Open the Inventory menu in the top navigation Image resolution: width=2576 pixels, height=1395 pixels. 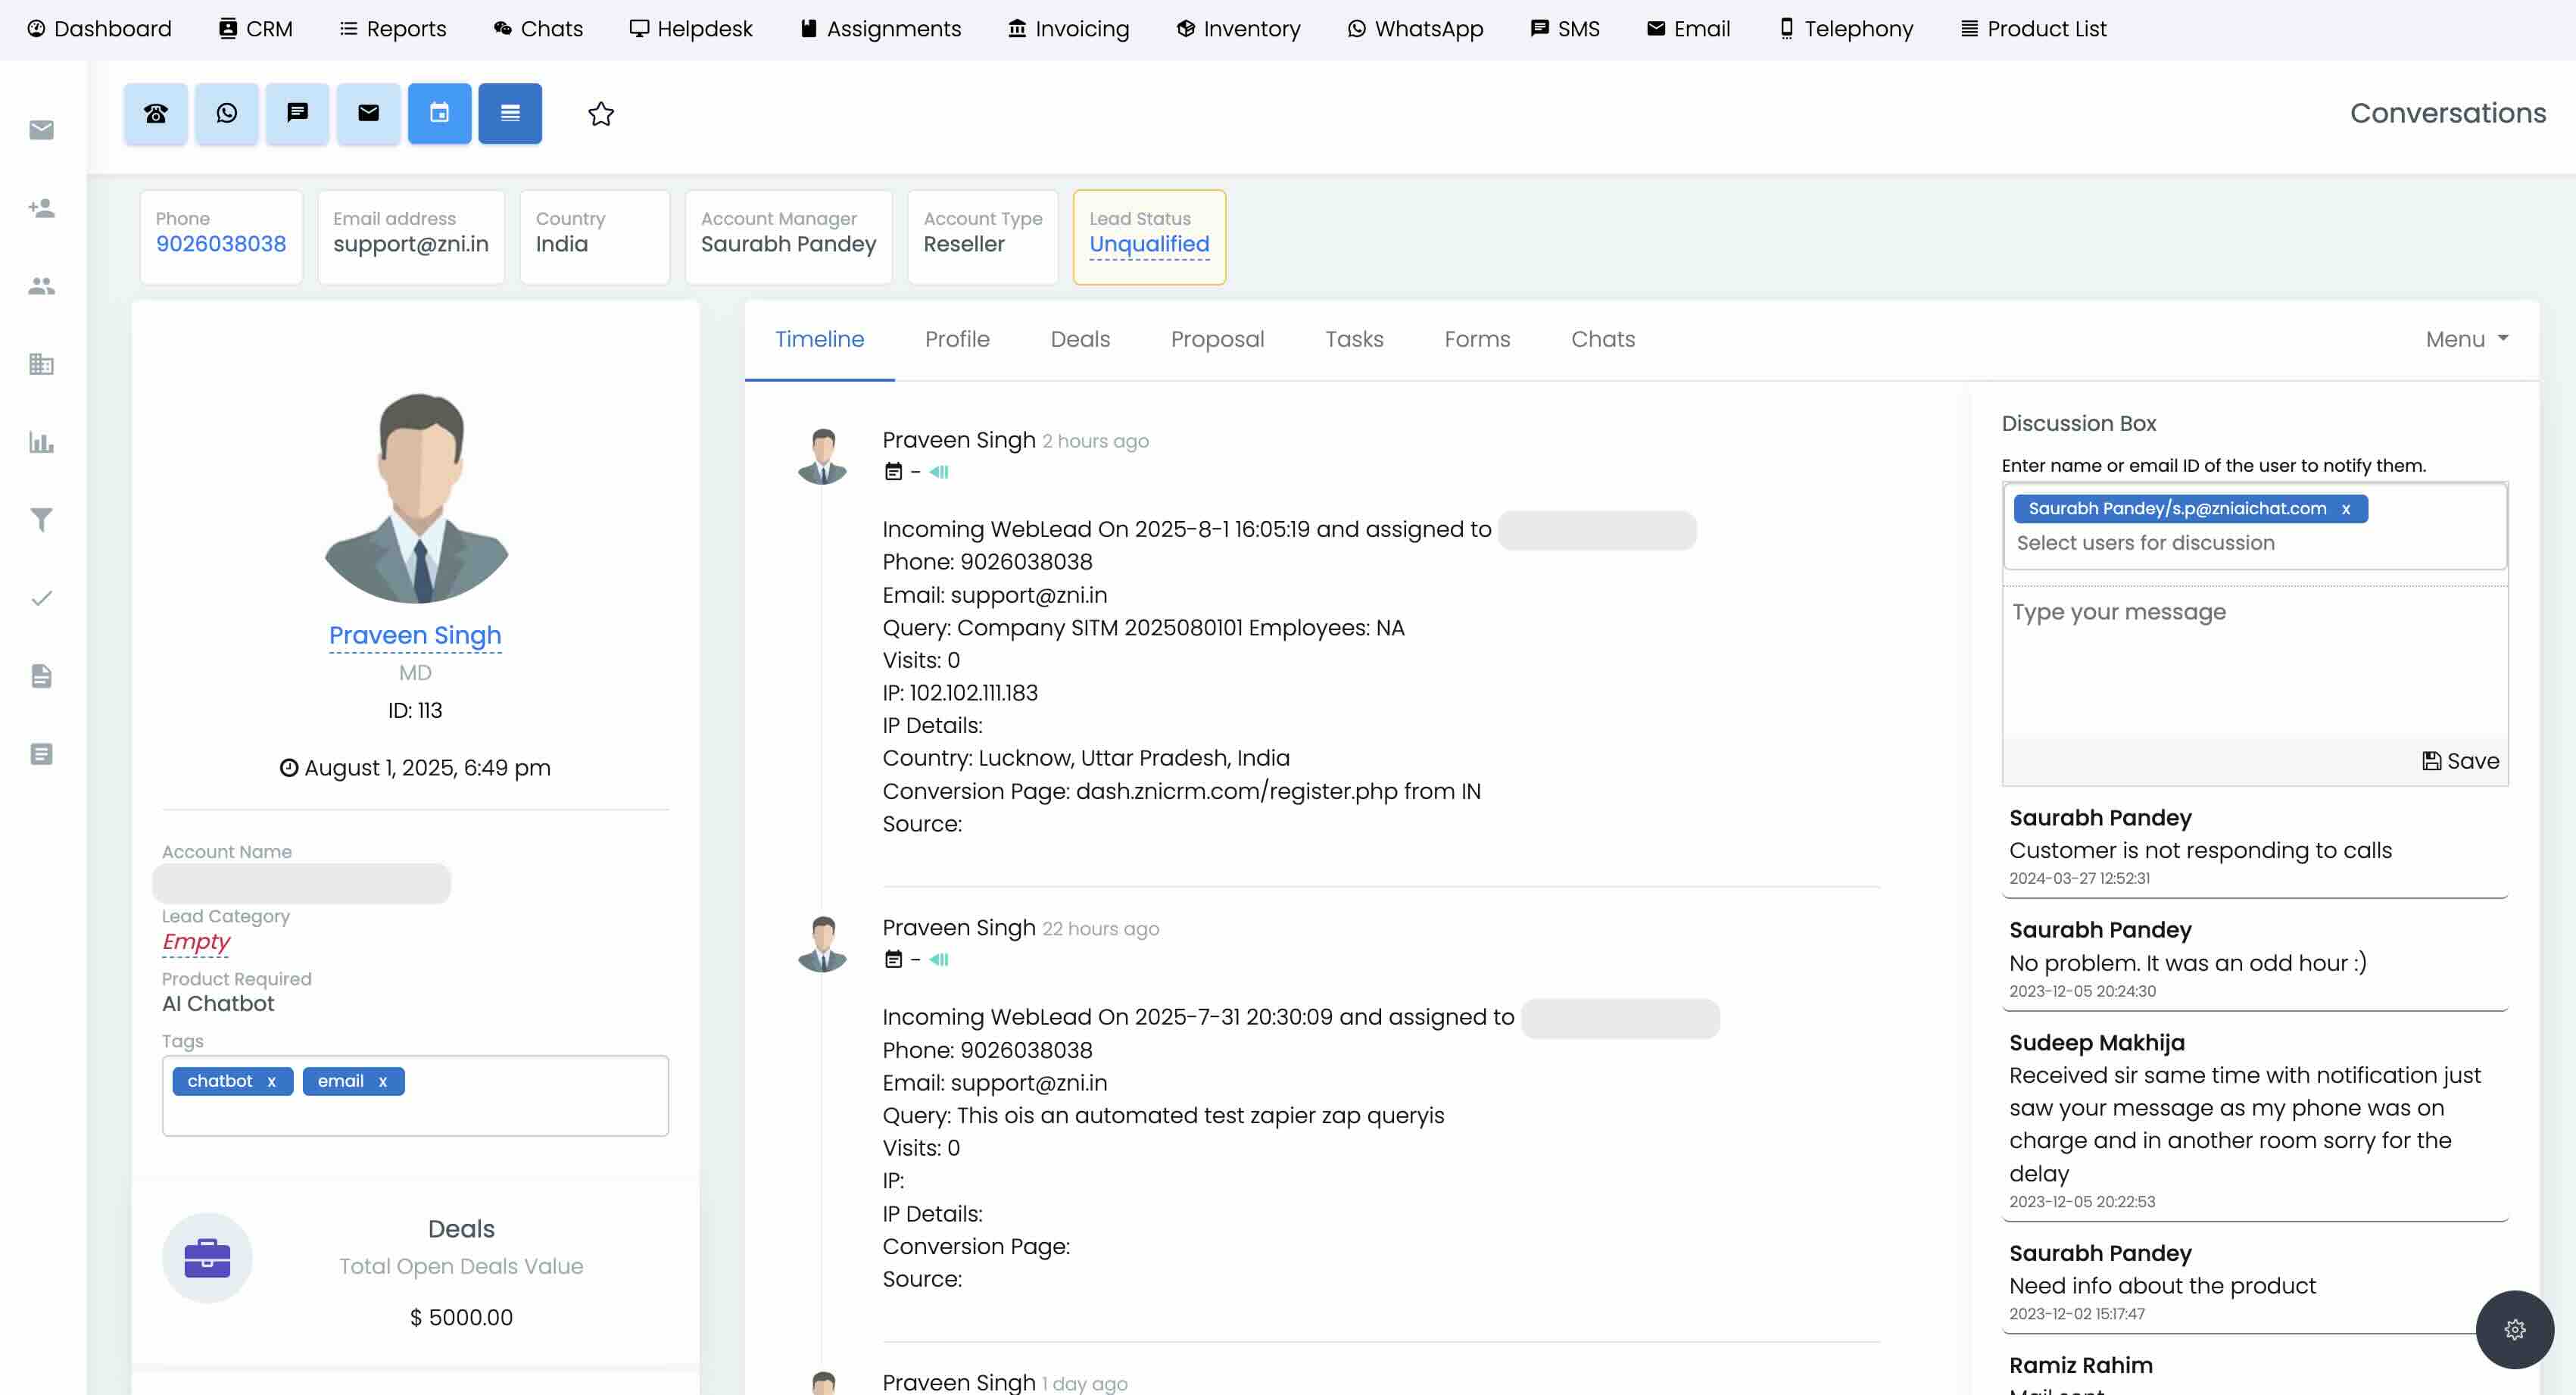tap(1237, 28)
